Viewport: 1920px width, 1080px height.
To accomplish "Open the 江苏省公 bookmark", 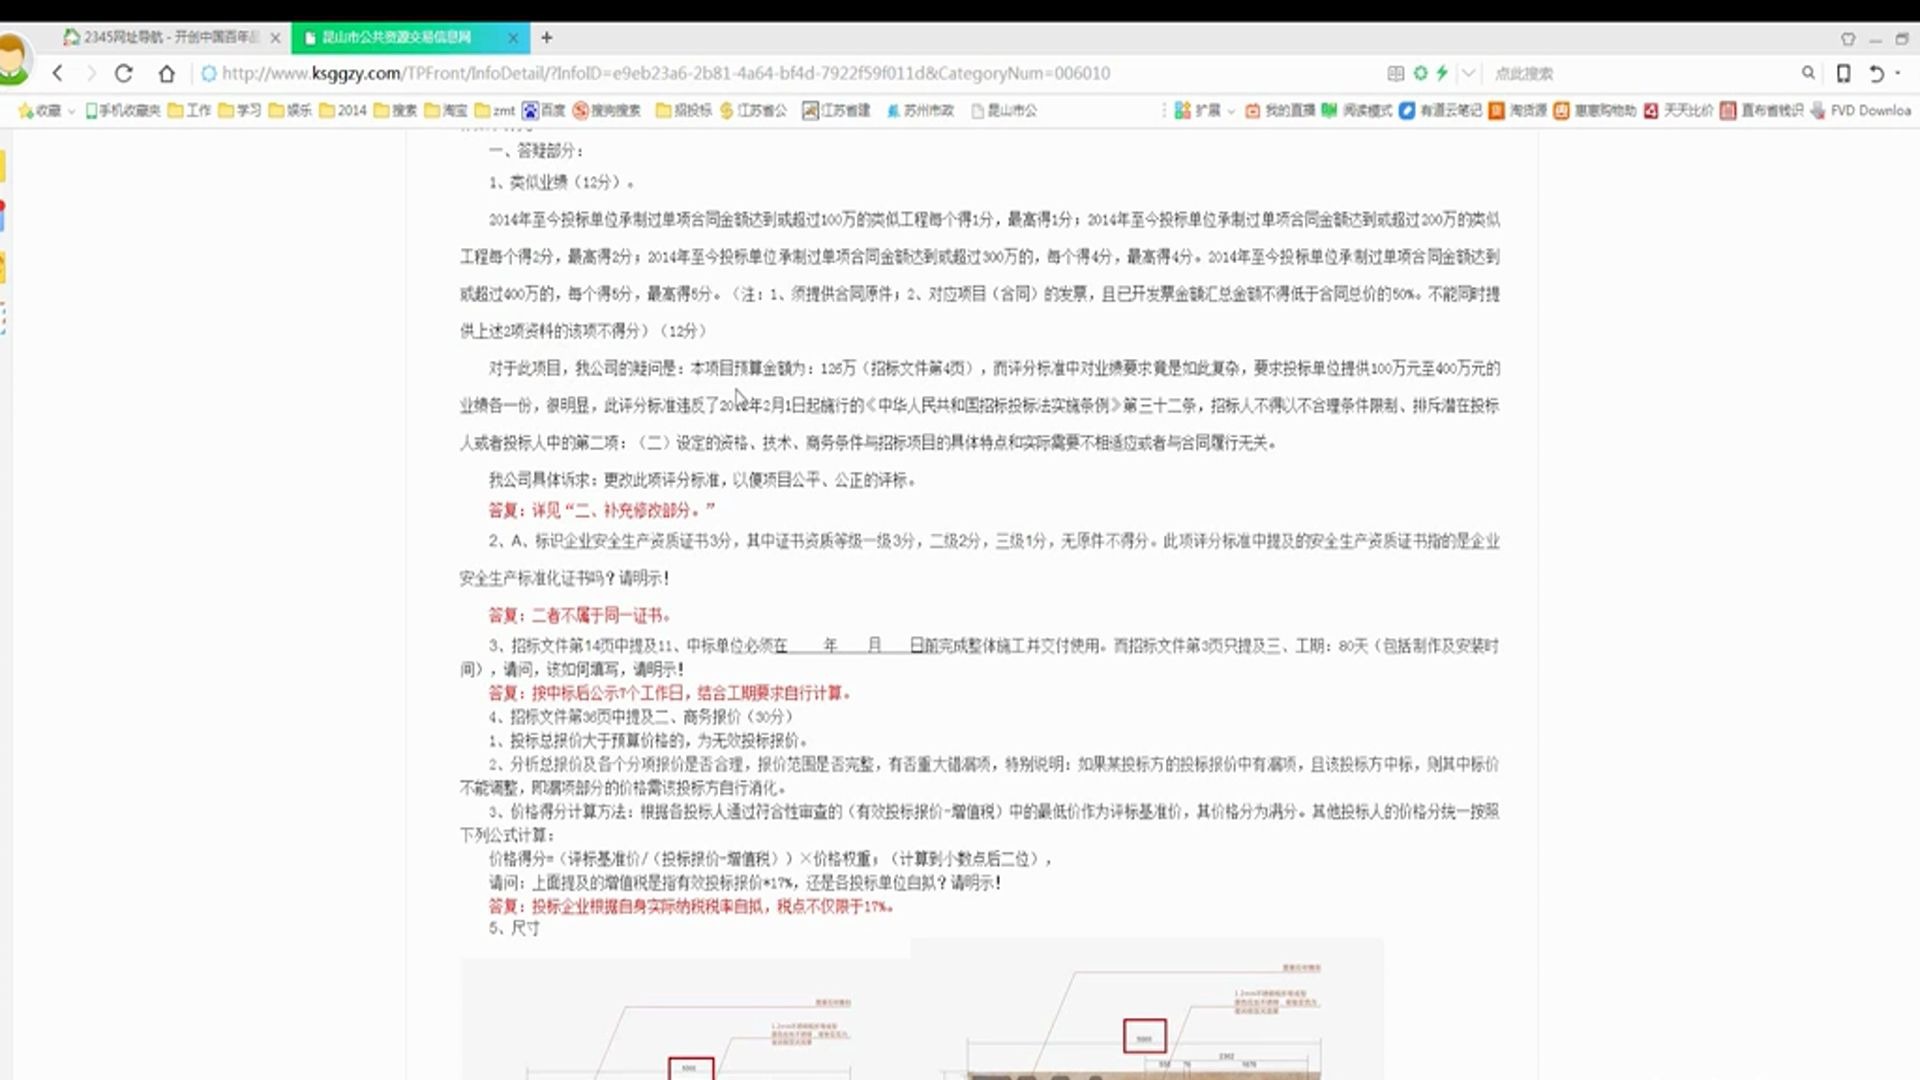I will (x=753, y=110).
